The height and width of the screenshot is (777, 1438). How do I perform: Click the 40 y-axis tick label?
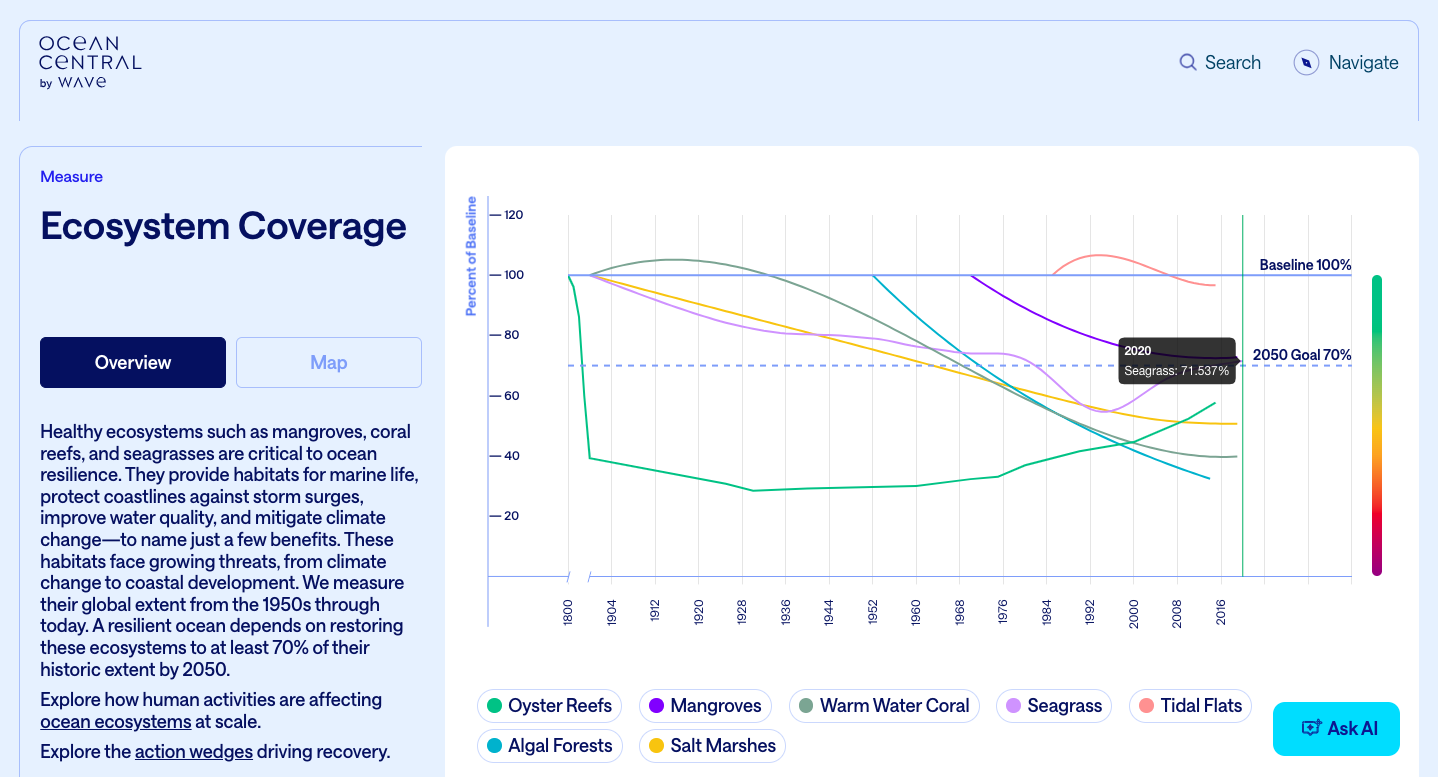[512, 456]
